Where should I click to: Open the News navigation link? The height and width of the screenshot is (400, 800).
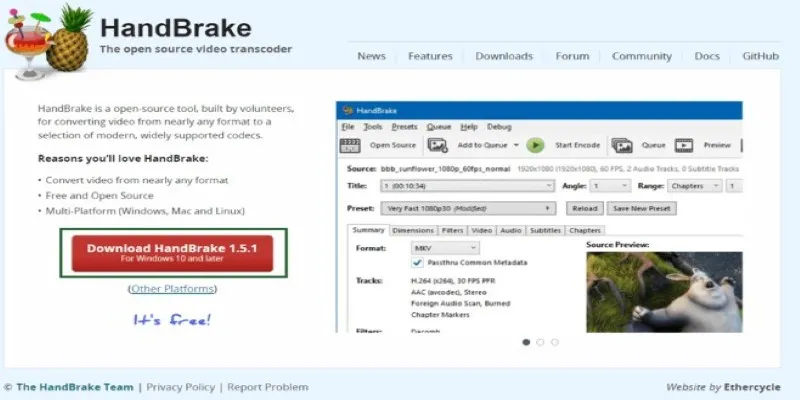(371, 56)
